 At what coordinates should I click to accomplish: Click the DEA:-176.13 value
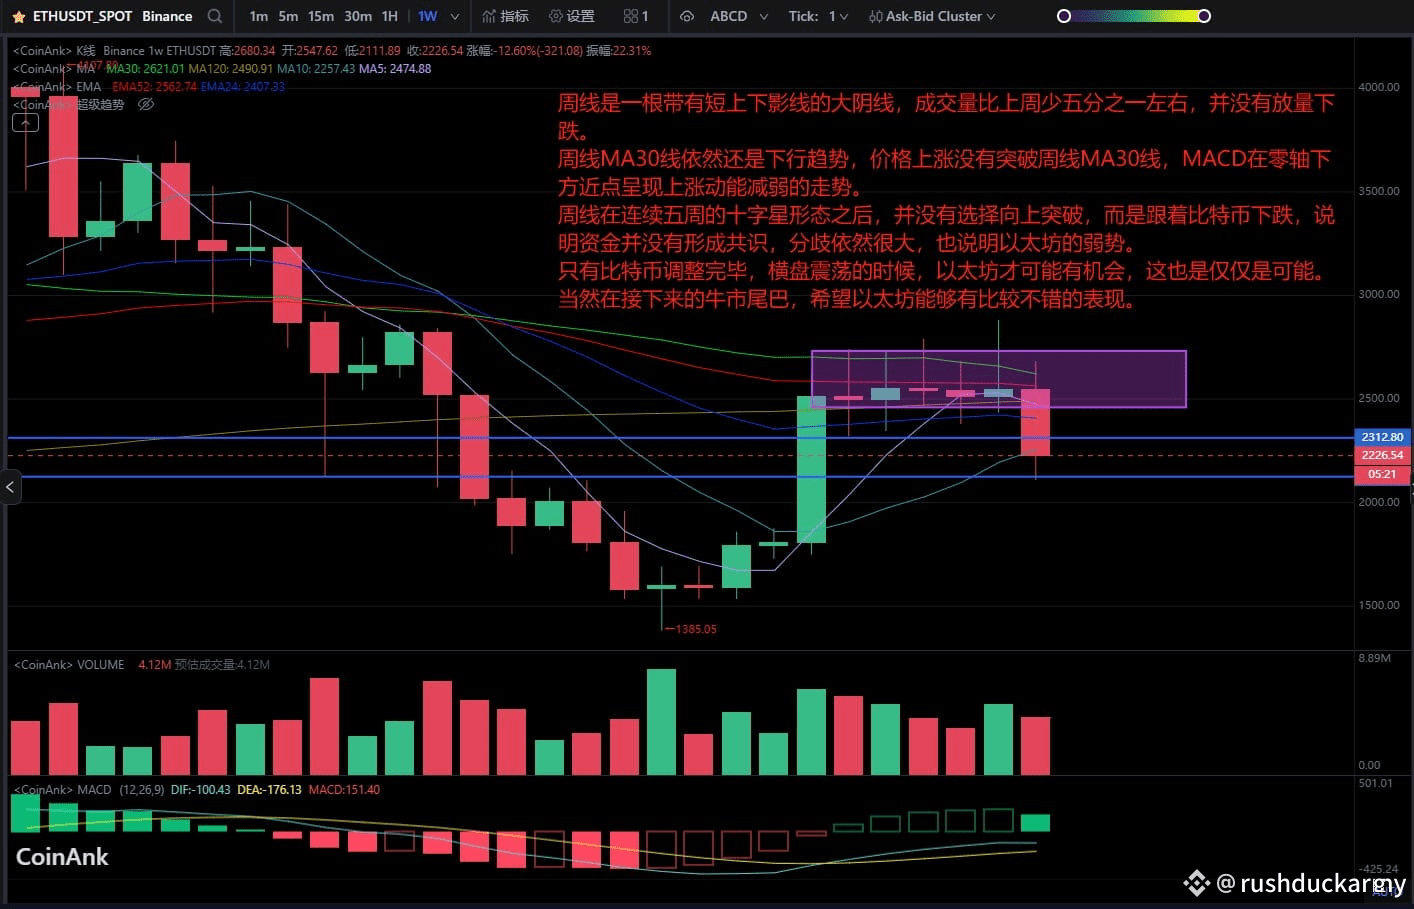point(270,790)
